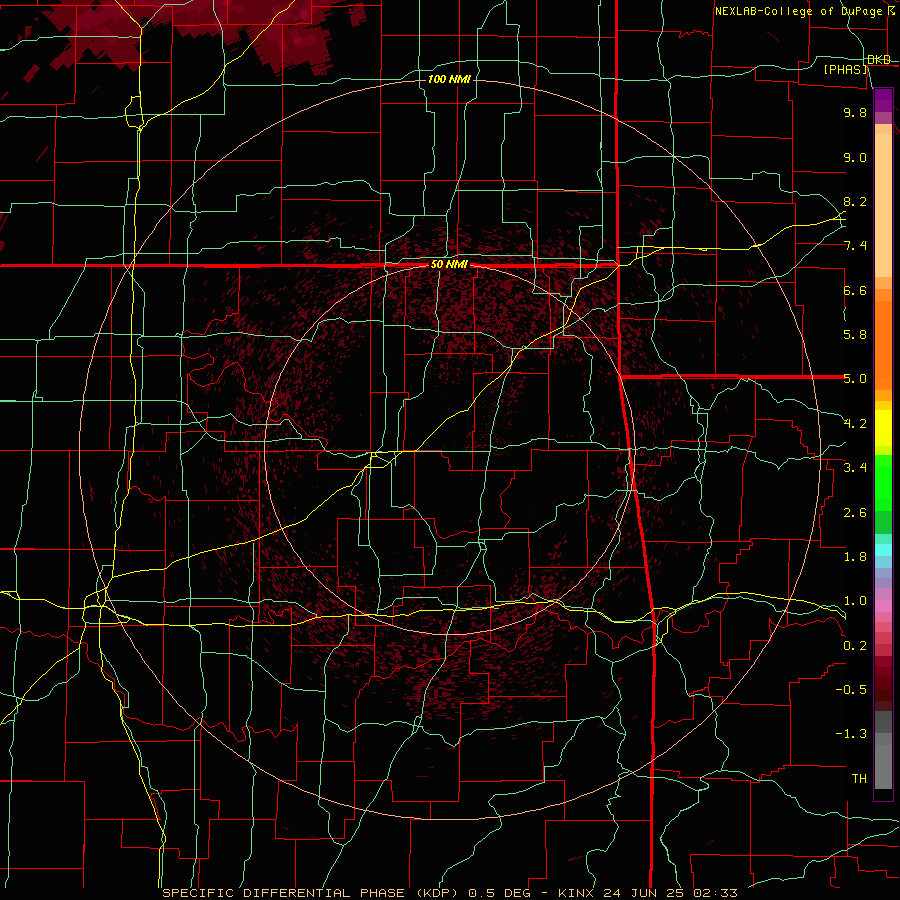This screenshot has height=900, width=900.
Task: Pick the purple swatch at legend top
Action: 883,100
